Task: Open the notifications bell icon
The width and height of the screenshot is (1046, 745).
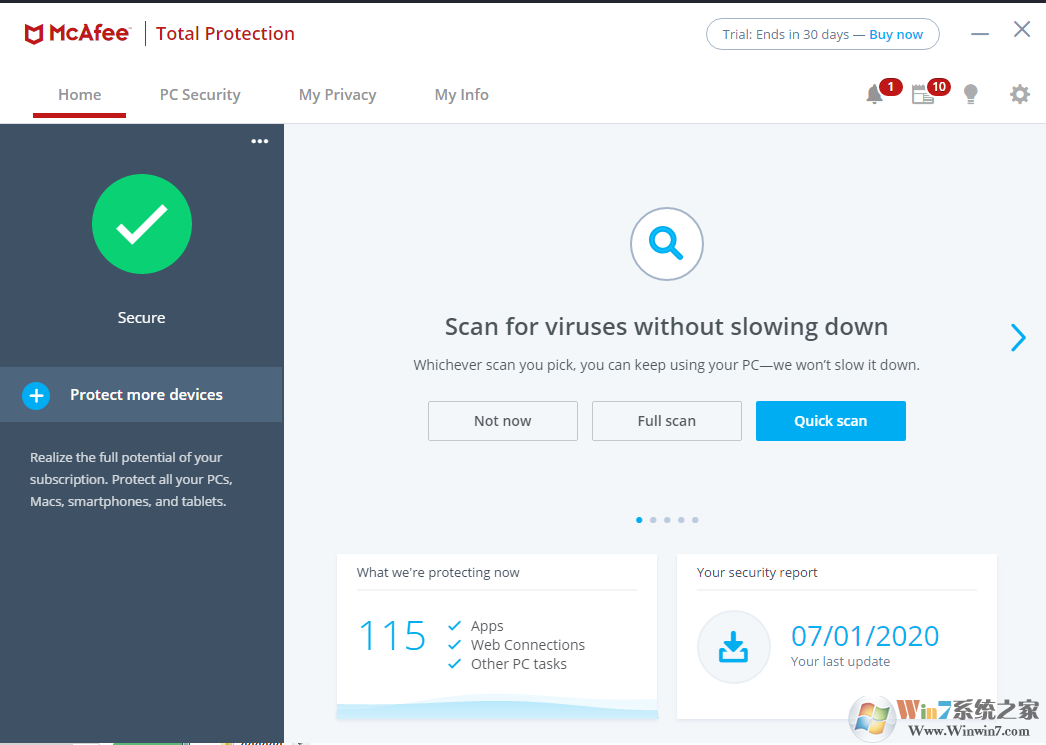Action: pyautogui.click(x=875, y=95)
